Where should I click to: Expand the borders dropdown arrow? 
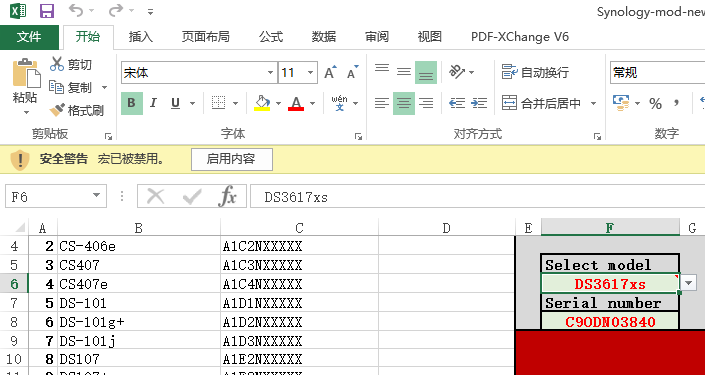click(x=236, y=104)
